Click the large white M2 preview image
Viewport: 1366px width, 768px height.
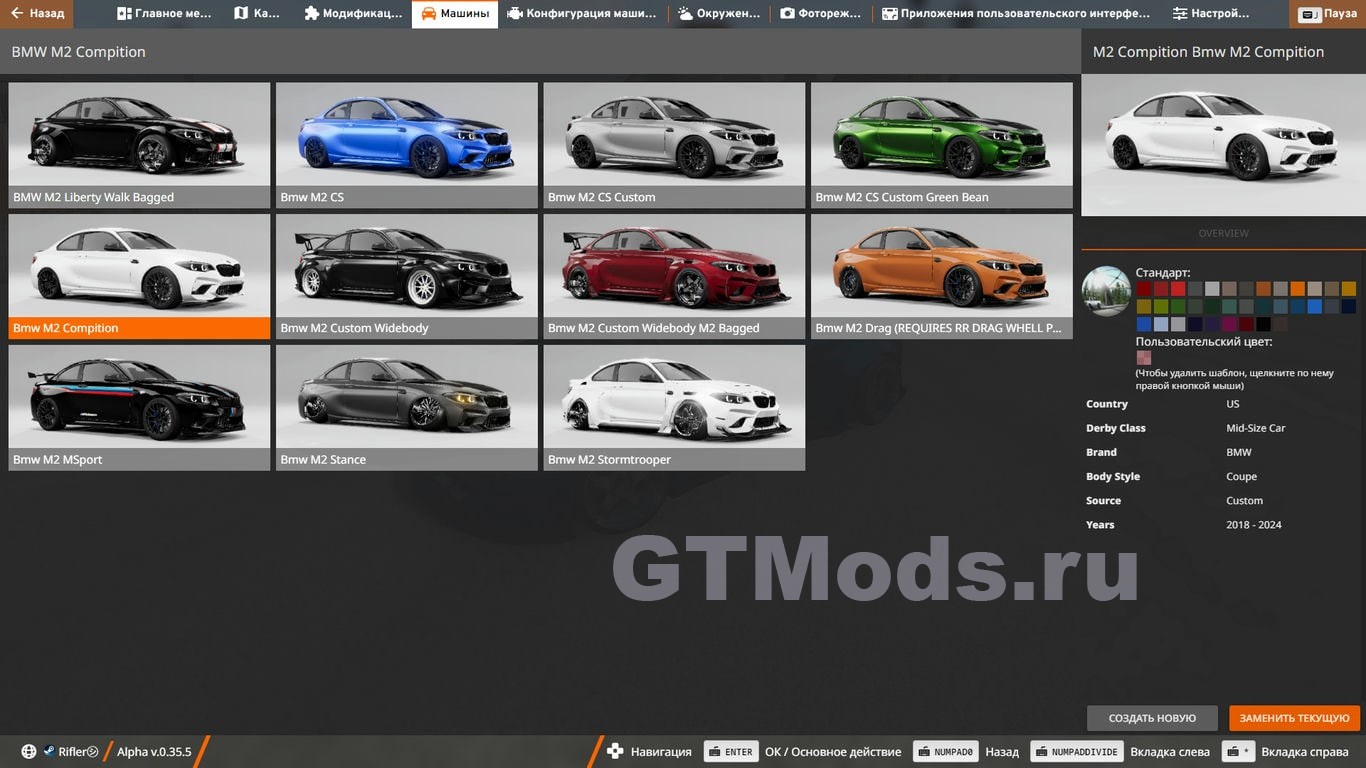click(1223, 145)
